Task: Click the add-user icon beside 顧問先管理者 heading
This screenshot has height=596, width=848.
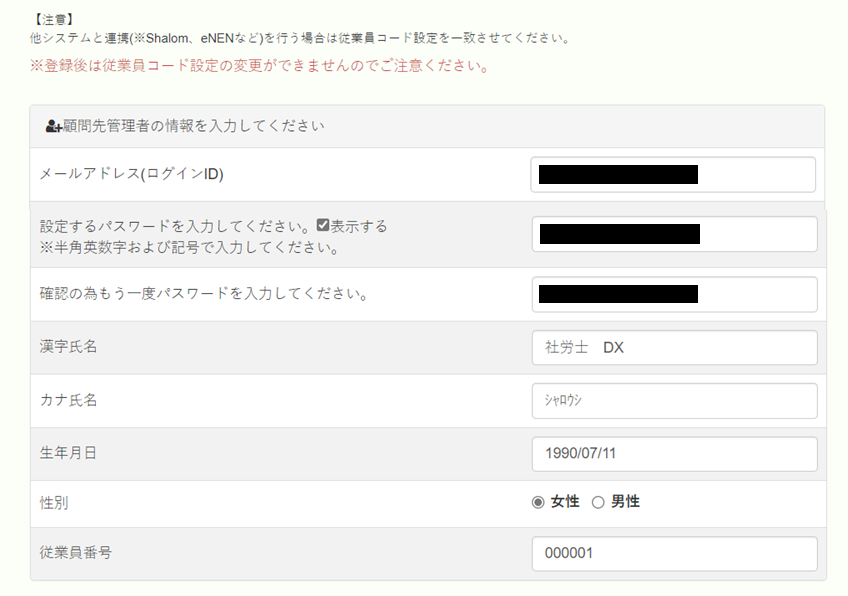Action: click(x=53, y=127)
